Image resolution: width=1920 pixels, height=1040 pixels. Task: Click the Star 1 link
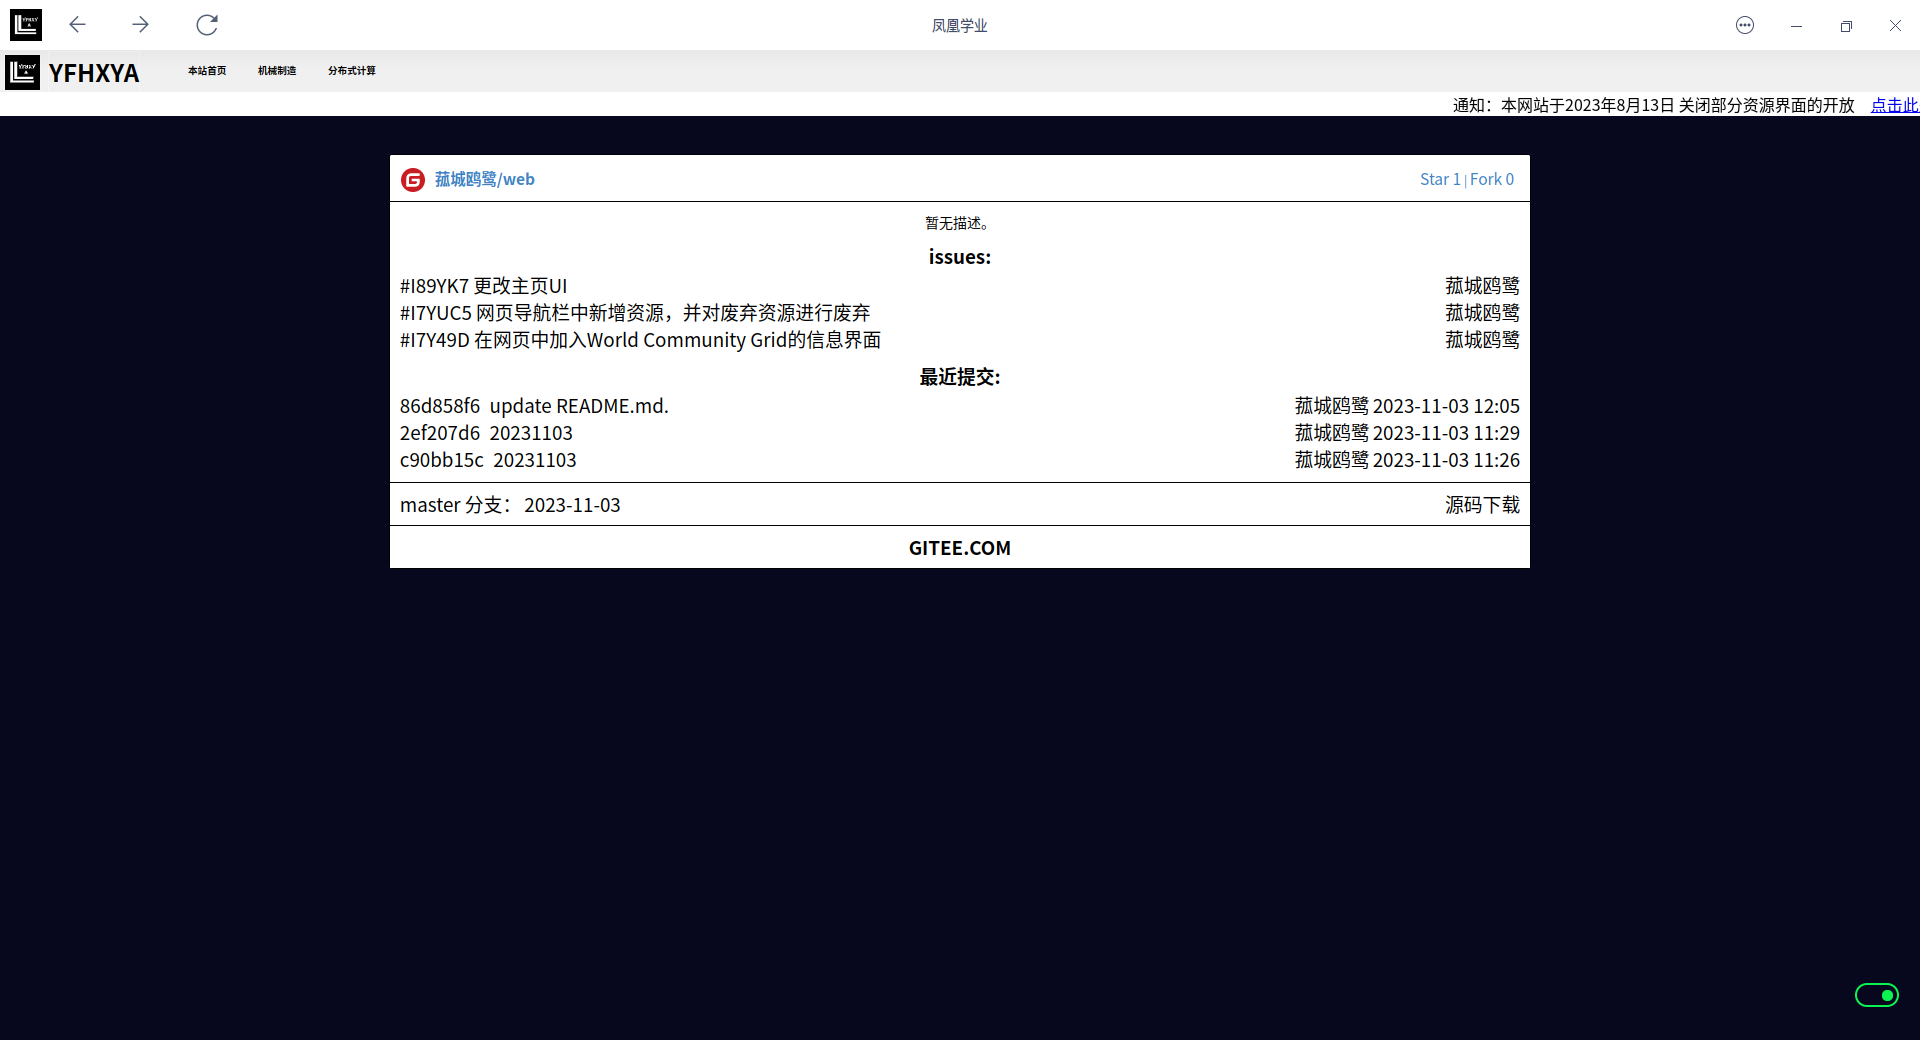(1440, 180)
